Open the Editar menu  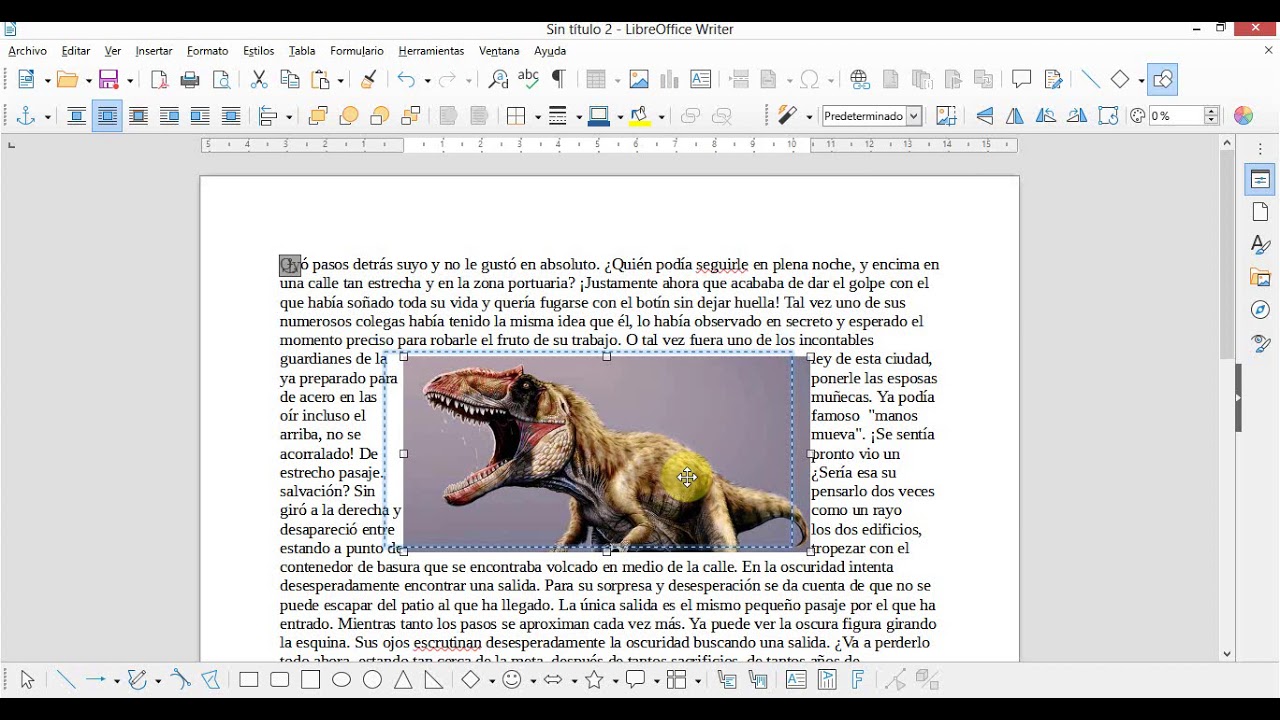pos(76,51)
